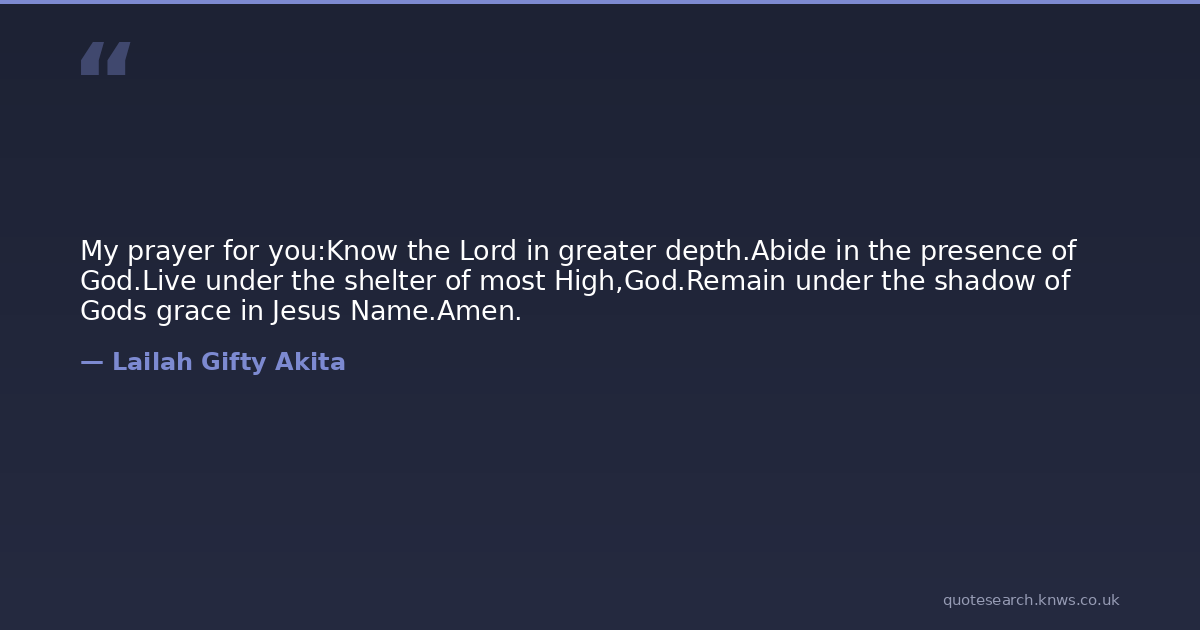Viewport: 1200px width, 630px height.
Task: Click the word "Gifty" in the author name
Action: [x=234, y=363]
